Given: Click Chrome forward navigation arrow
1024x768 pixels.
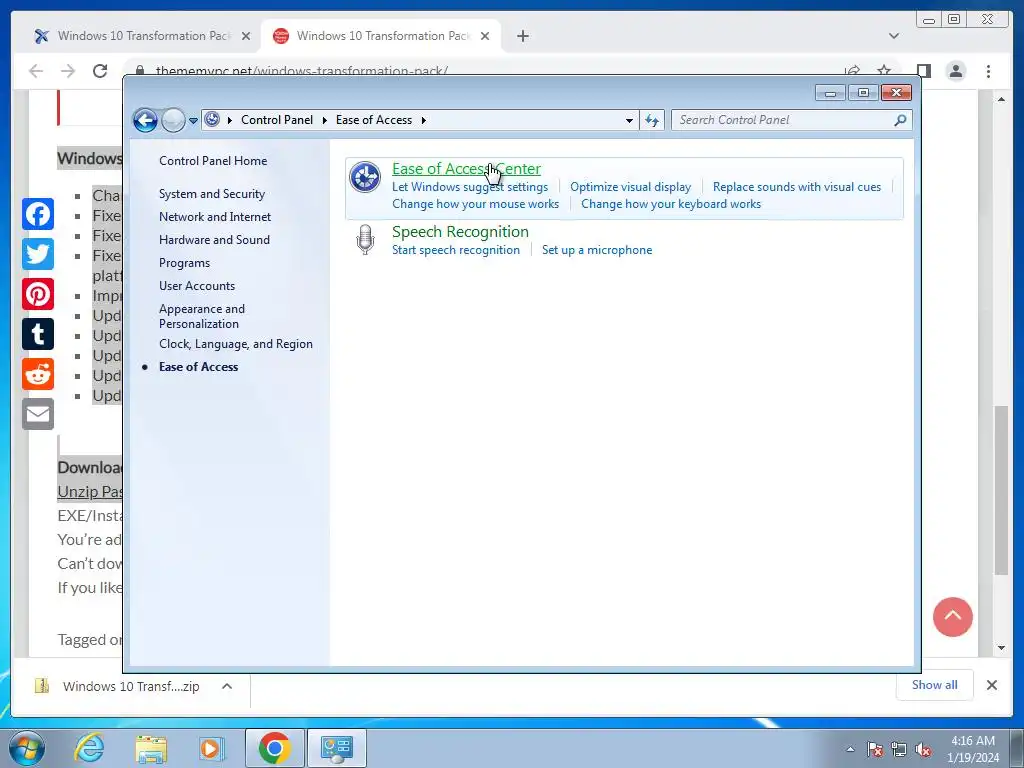Looking at the screenshot, I should [x=68, y=71].
